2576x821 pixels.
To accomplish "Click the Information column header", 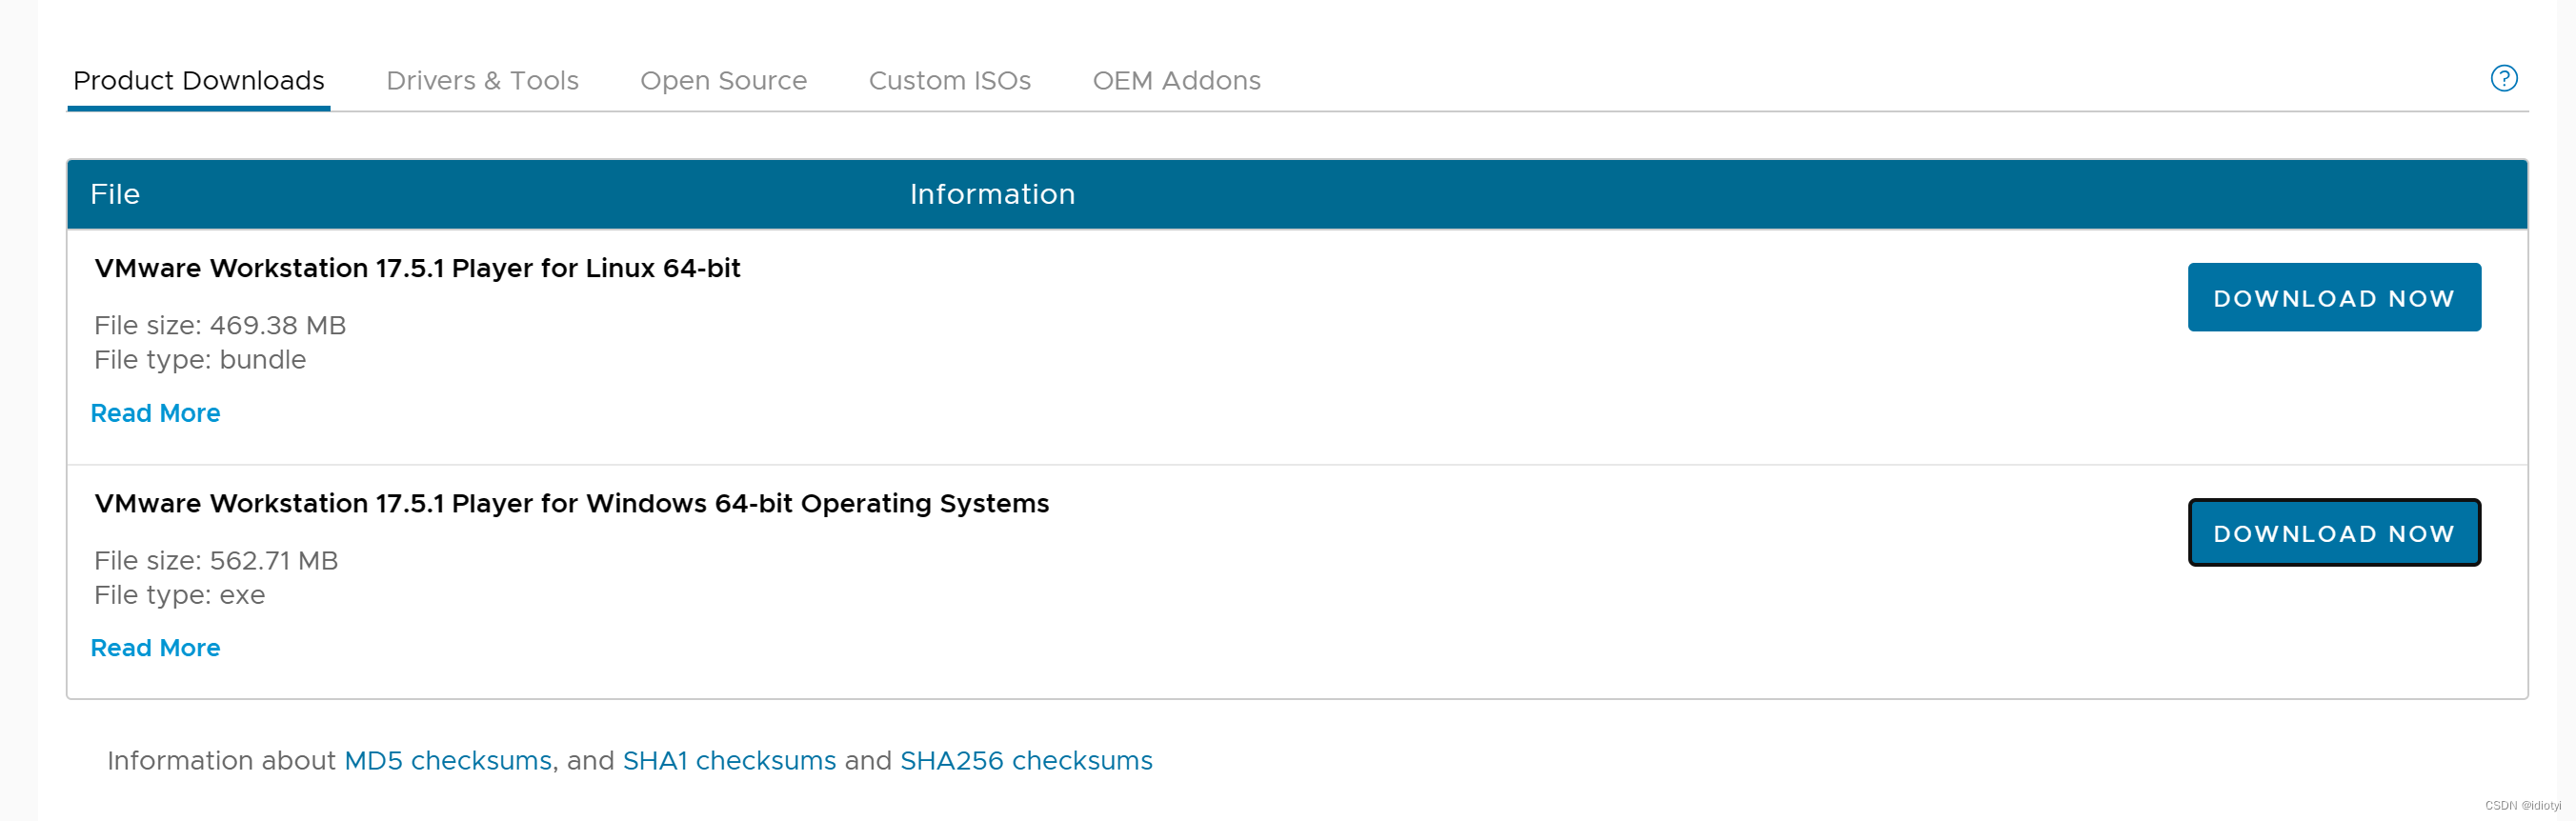I will 992,194.
